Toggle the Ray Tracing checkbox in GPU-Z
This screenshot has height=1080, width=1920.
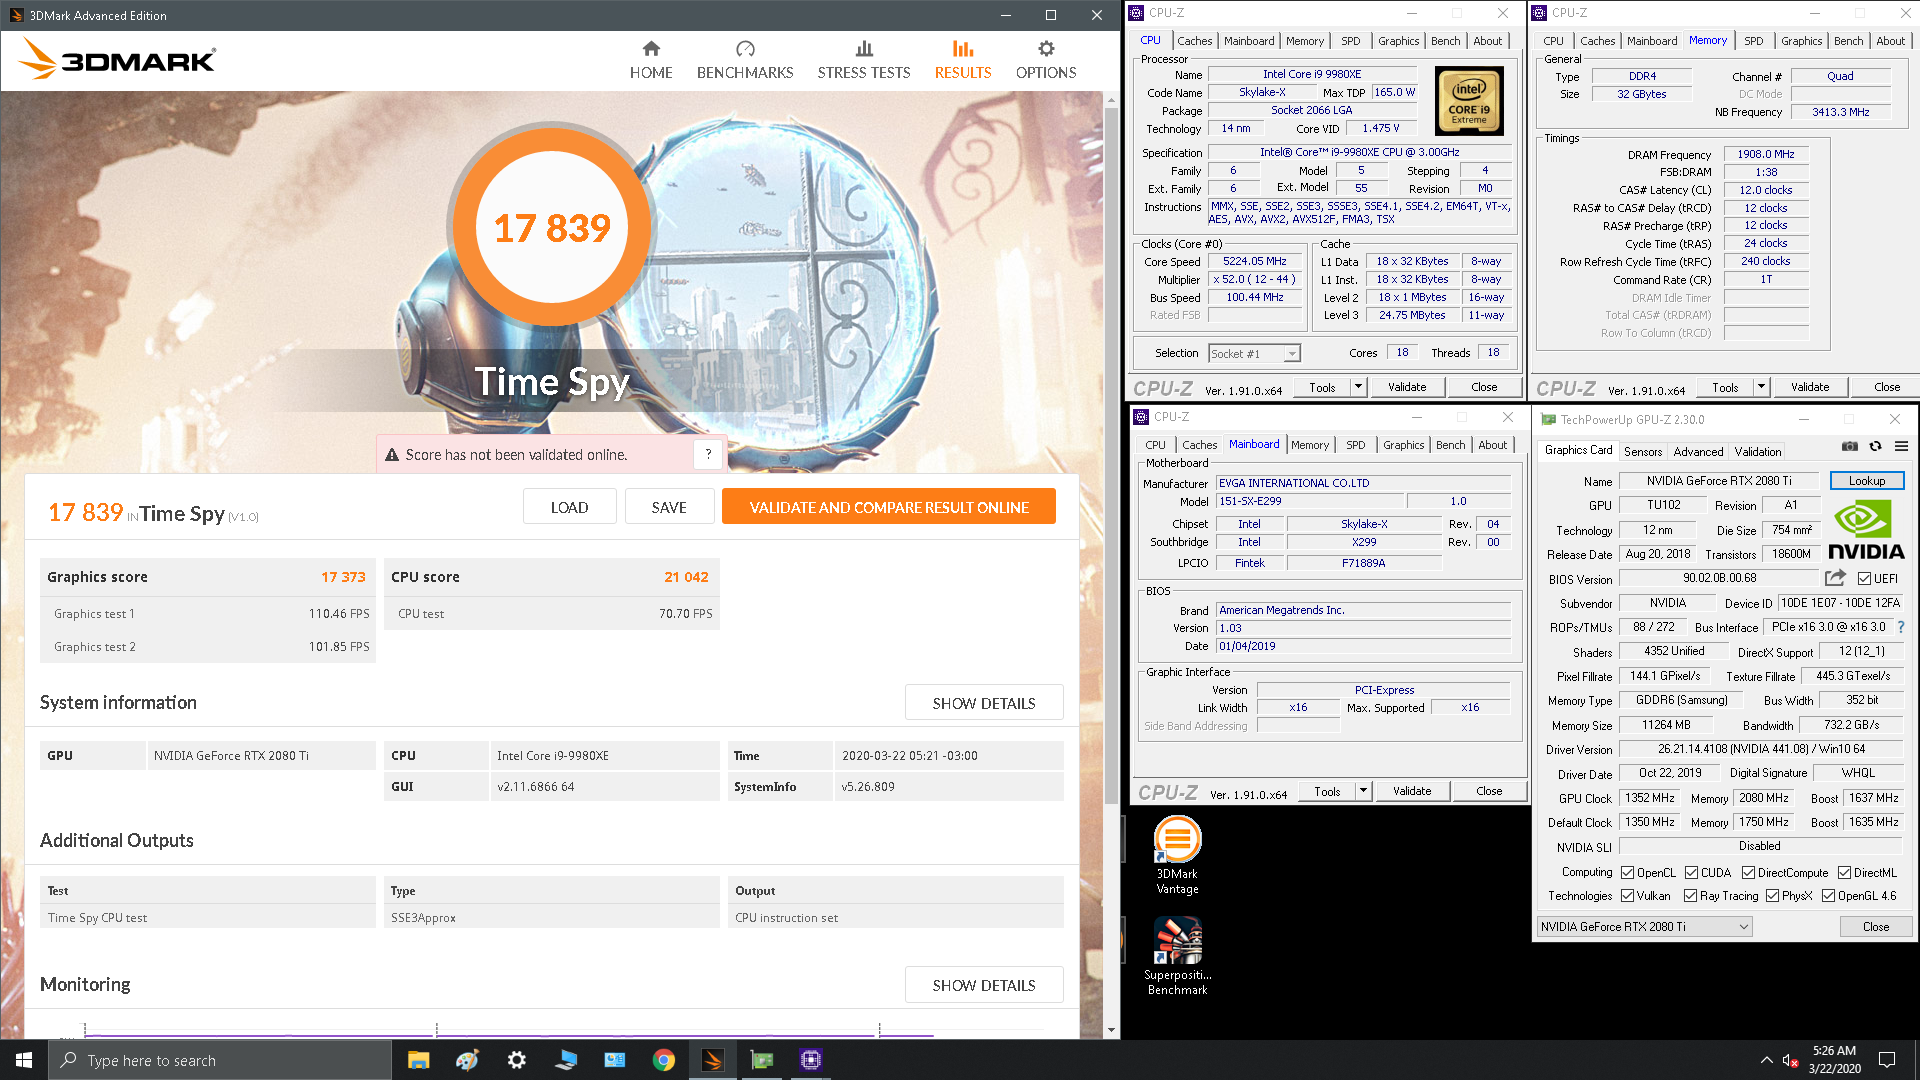point(1690,896)
